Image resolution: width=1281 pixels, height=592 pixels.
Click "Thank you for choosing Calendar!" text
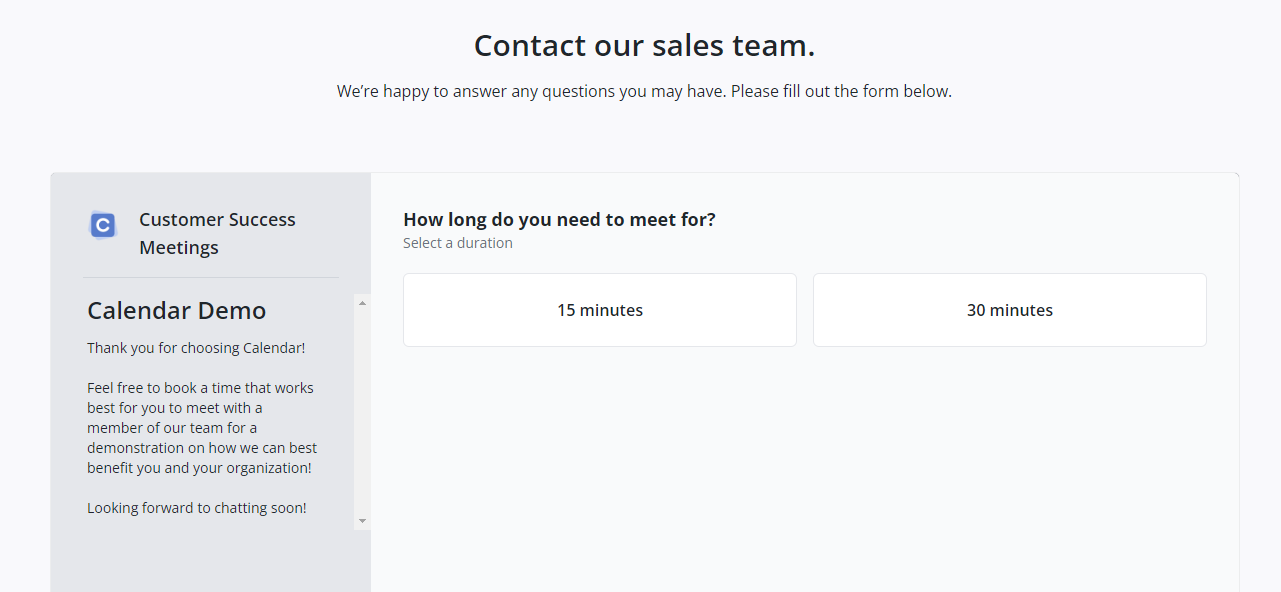pos(196,348)
